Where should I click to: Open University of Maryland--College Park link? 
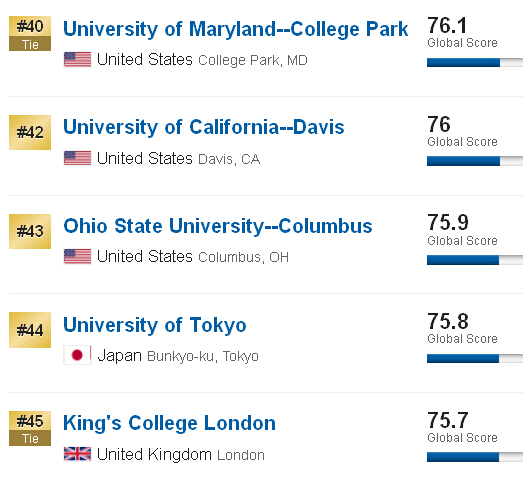click(236, 29)
